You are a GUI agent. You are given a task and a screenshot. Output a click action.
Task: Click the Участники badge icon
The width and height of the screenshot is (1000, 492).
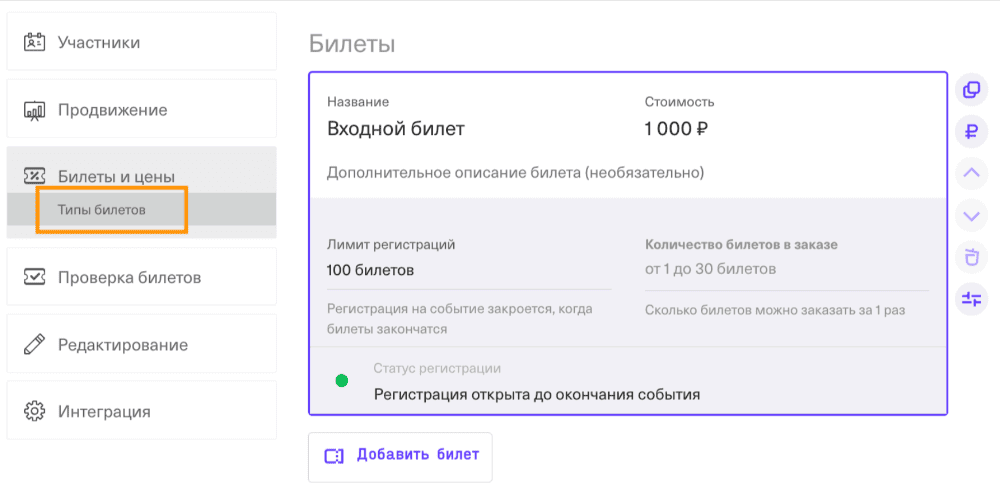(x=34, y=43)
